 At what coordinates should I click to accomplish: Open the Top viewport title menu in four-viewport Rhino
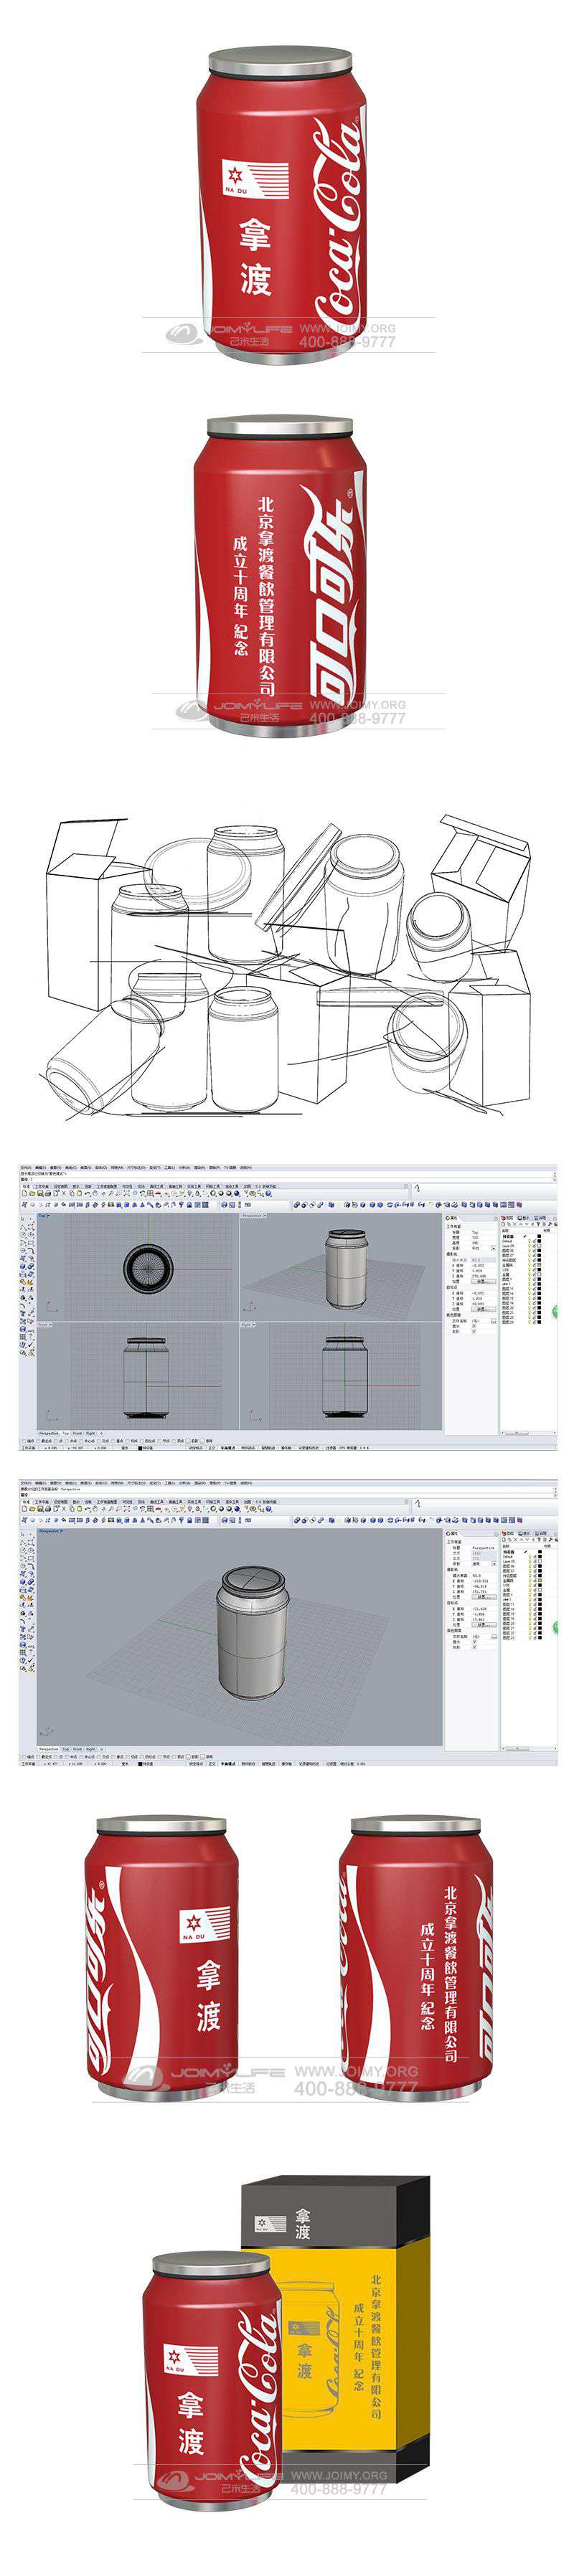coord(44,1216)
